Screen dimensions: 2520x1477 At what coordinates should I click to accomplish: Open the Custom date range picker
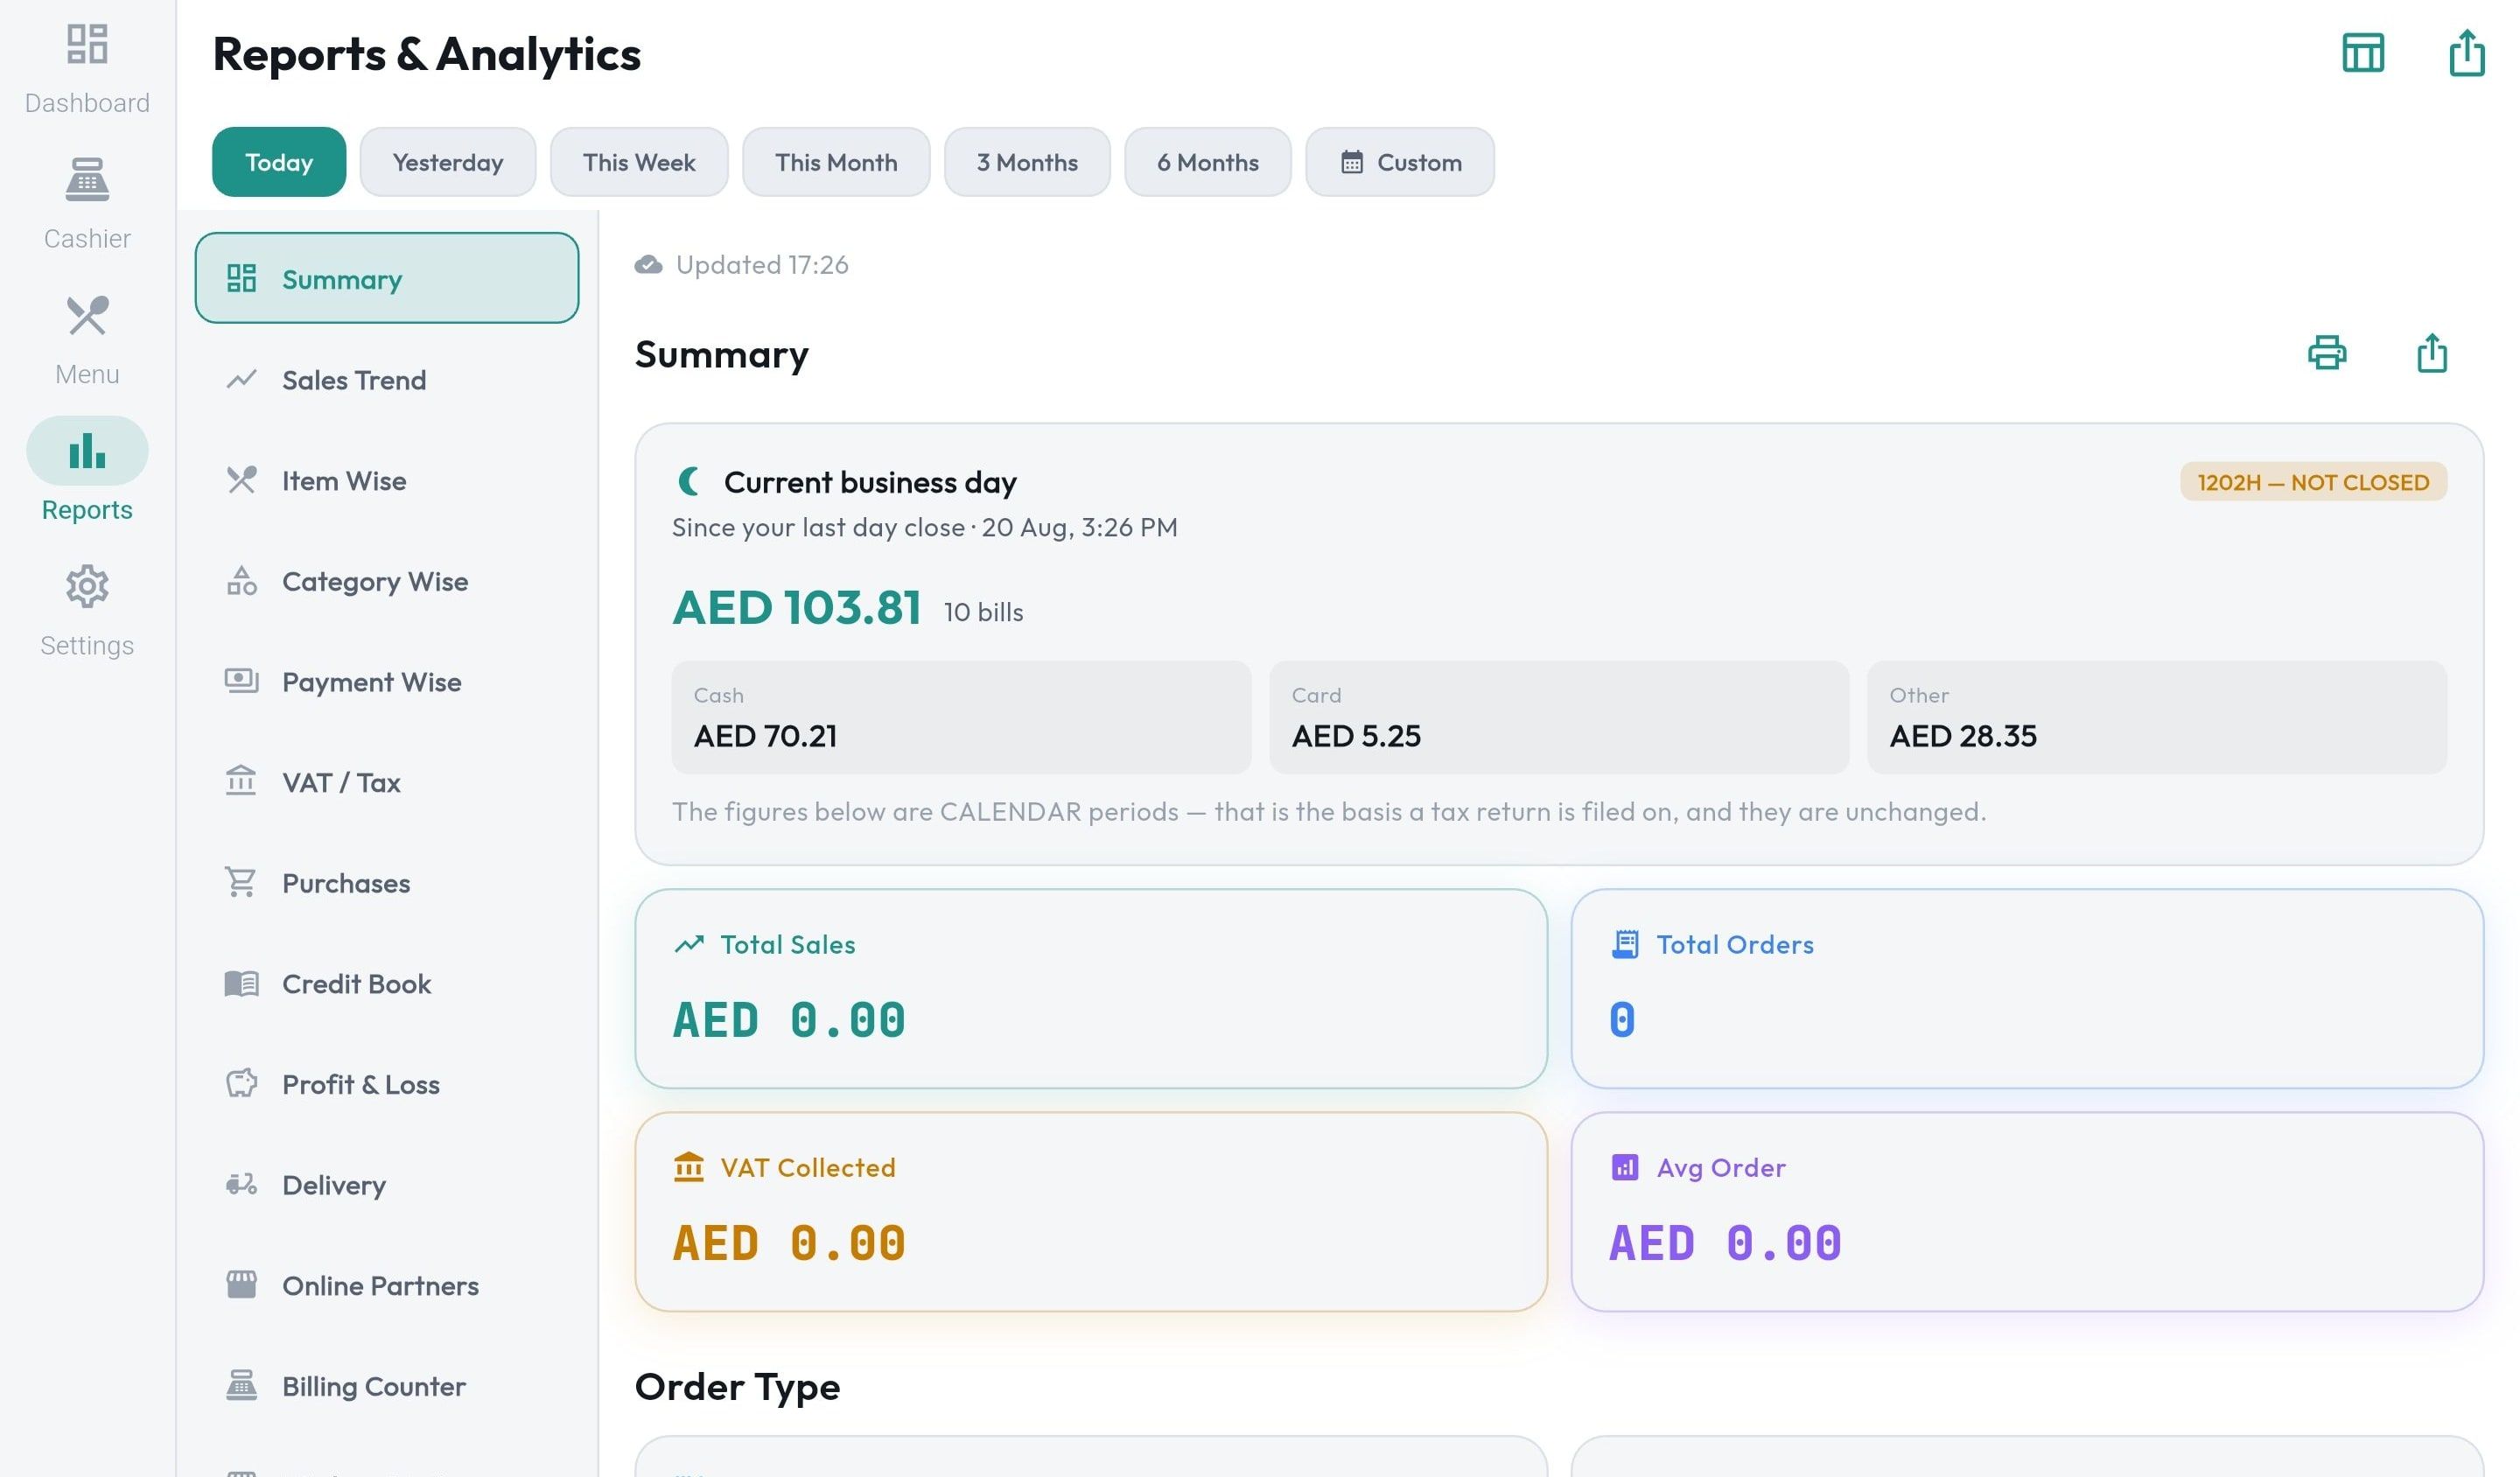(1400, 162)
